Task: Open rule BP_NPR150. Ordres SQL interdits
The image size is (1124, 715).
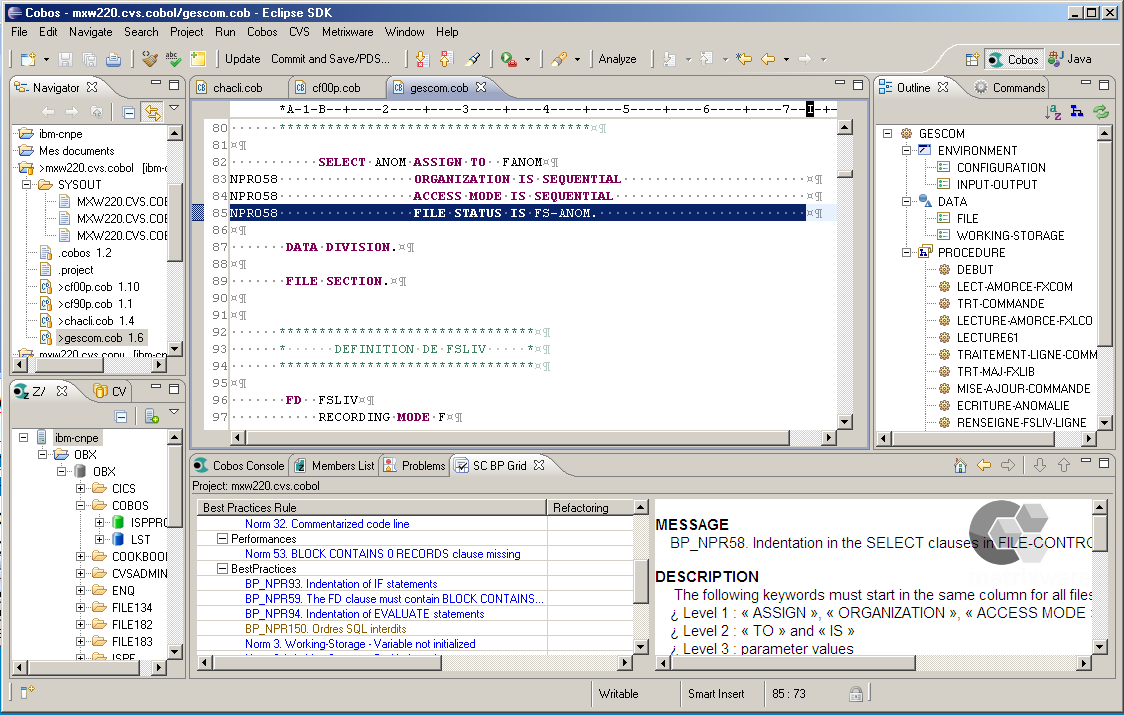Action: click(325, 629)
